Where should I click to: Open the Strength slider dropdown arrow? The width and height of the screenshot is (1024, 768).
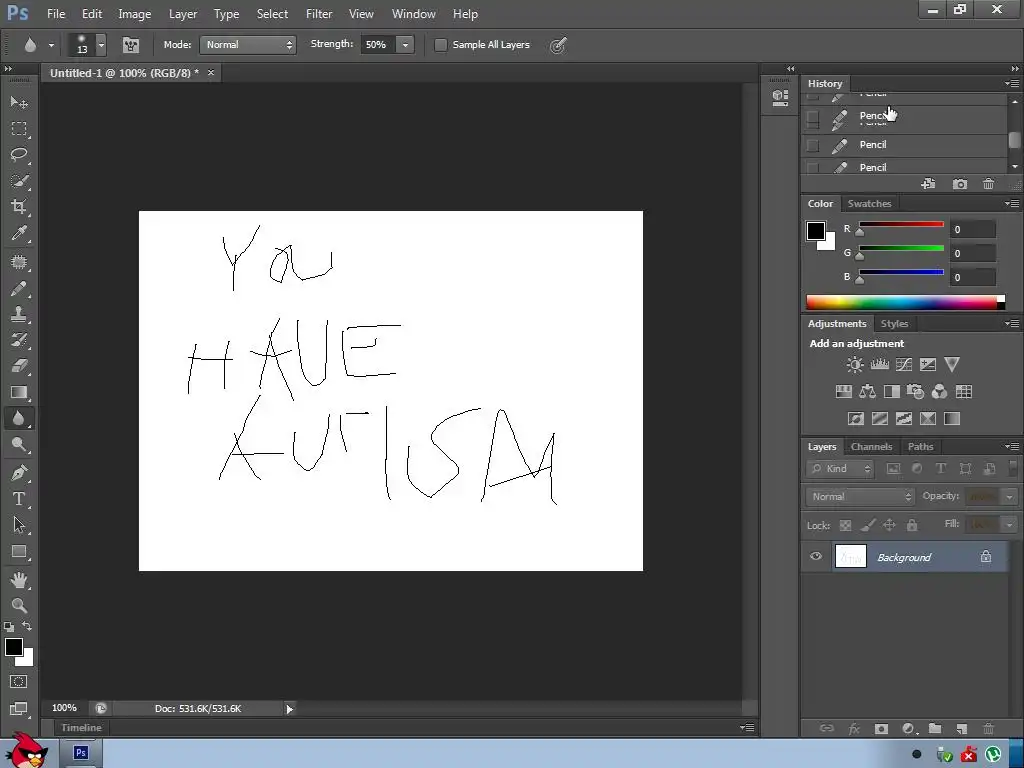coord(405,45)
